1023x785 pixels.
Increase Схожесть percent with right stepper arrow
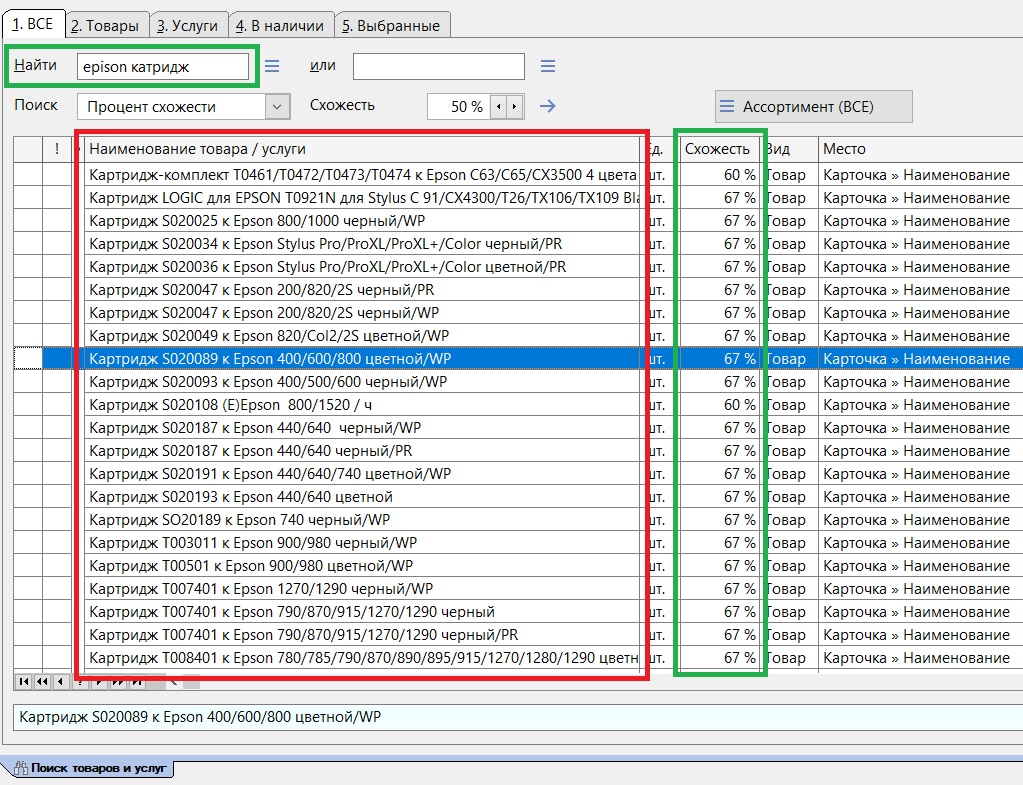click(515, 106)
